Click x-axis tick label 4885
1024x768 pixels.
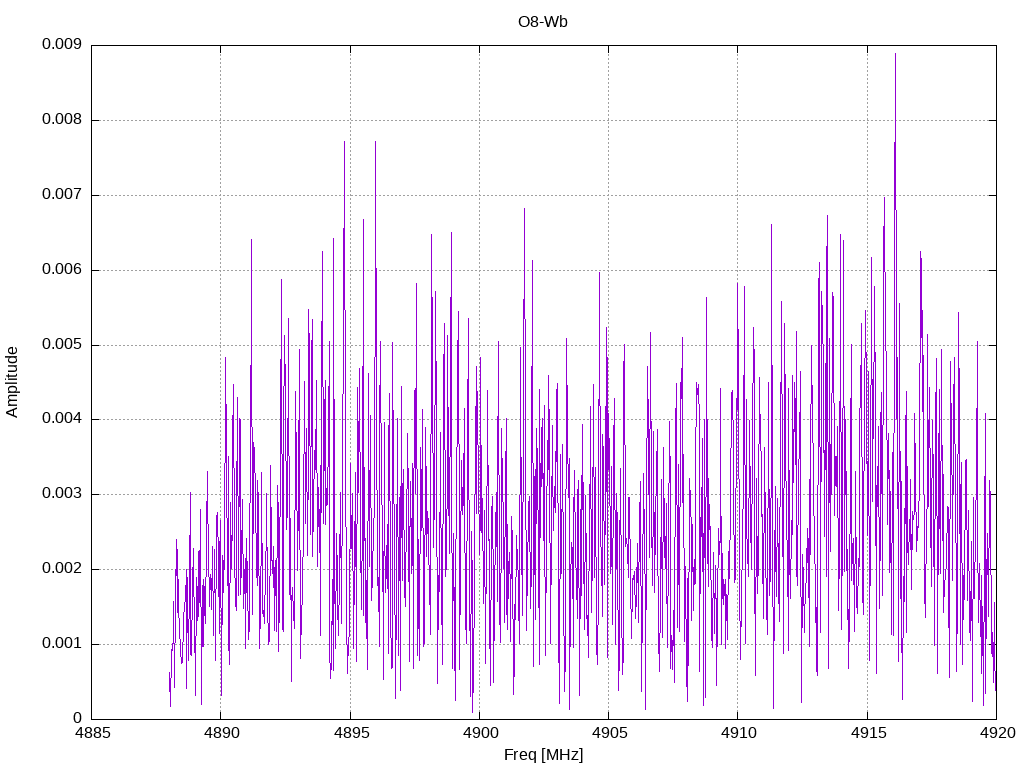(92, 733)
